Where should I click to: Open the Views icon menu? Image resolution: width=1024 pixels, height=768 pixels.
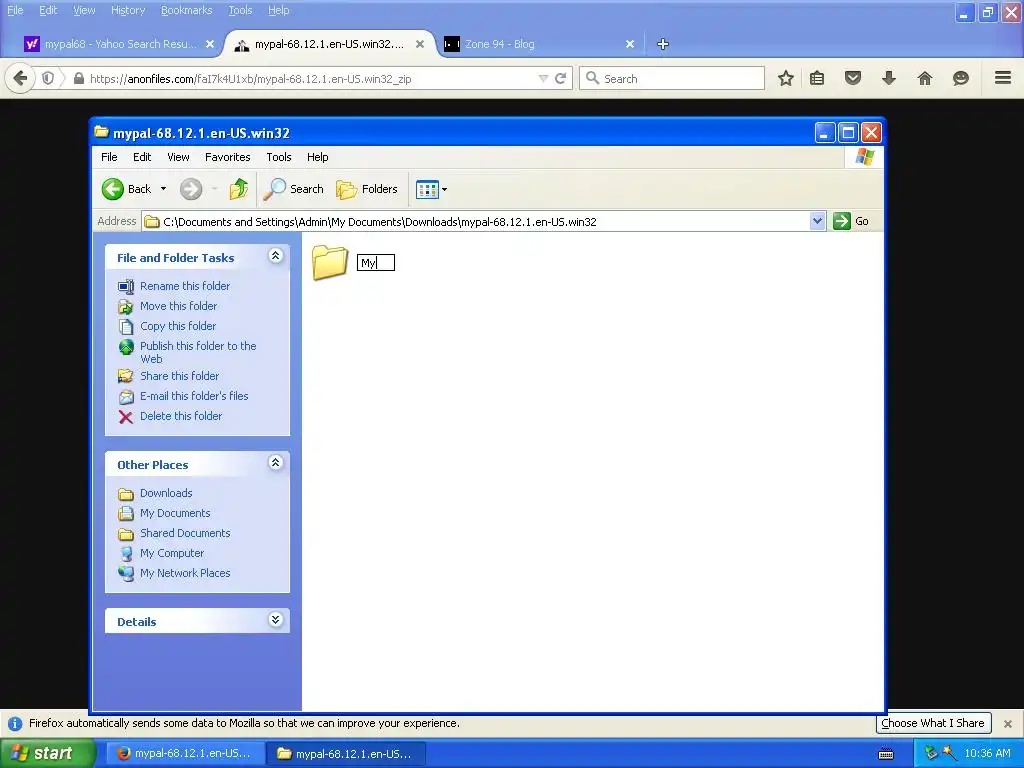431,189
